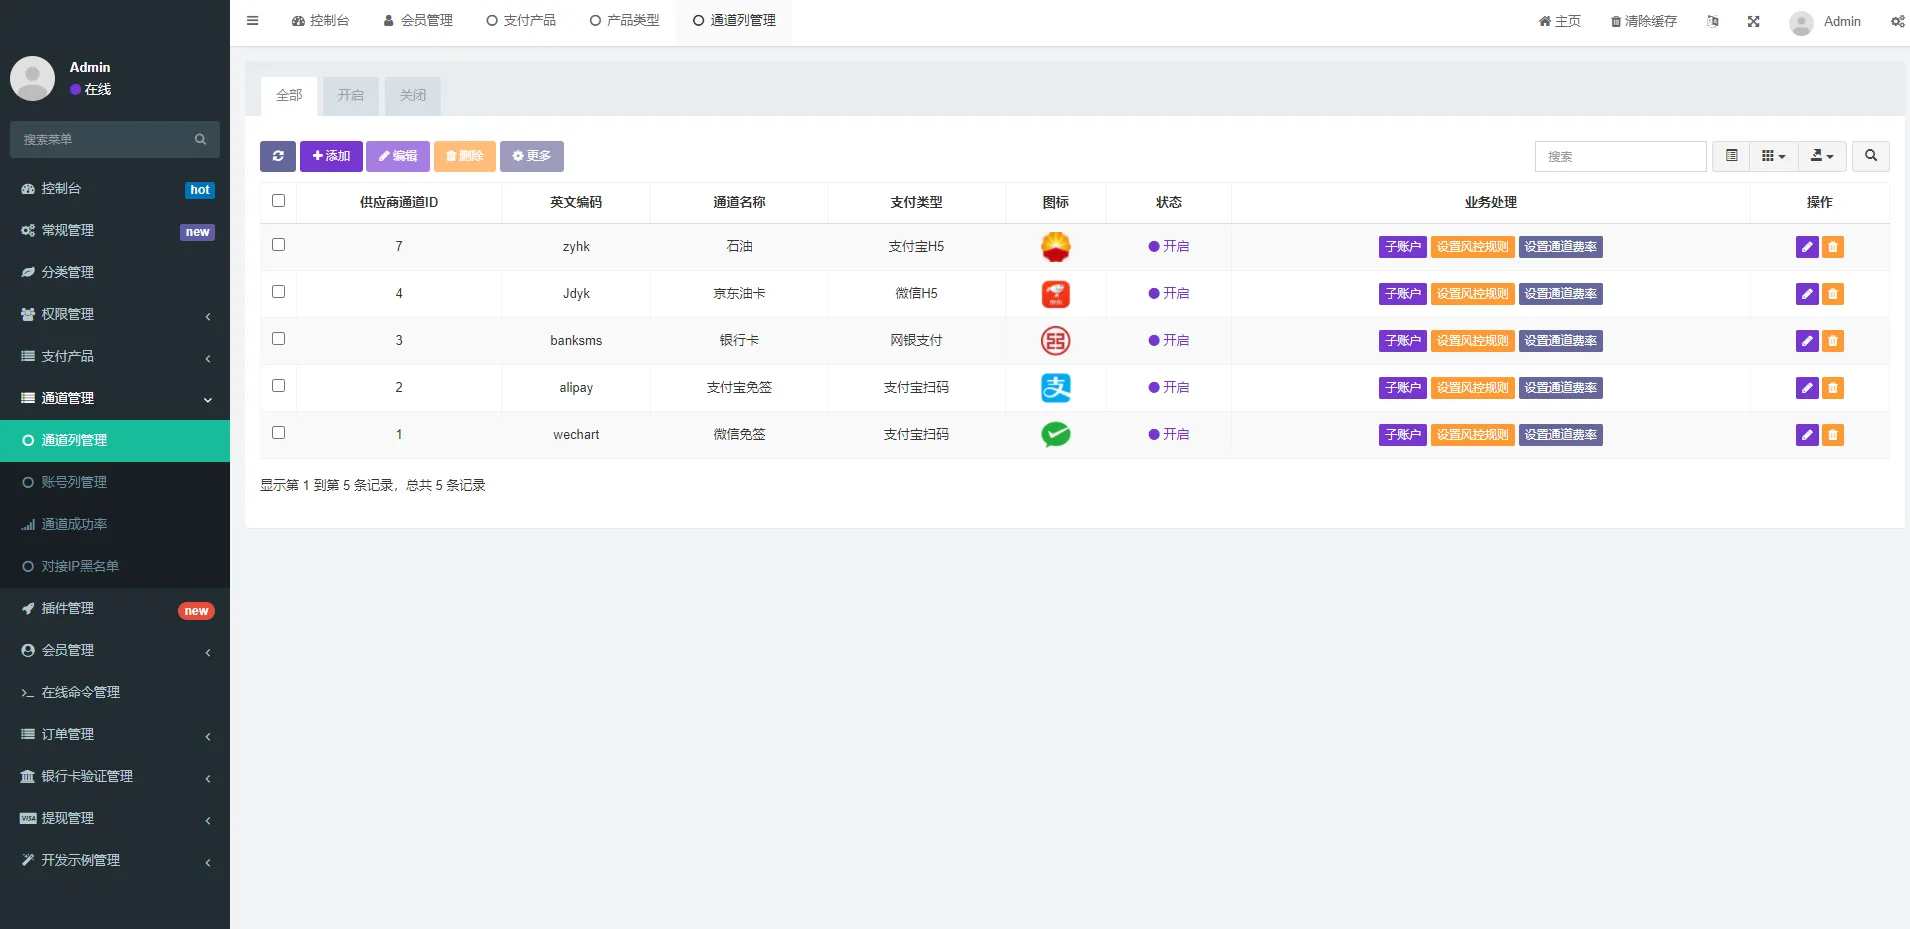This screenshot has height=929, width=1910.
Task: Edit the banksms row with pencil icon
Action: click(x=1807, y=341)
